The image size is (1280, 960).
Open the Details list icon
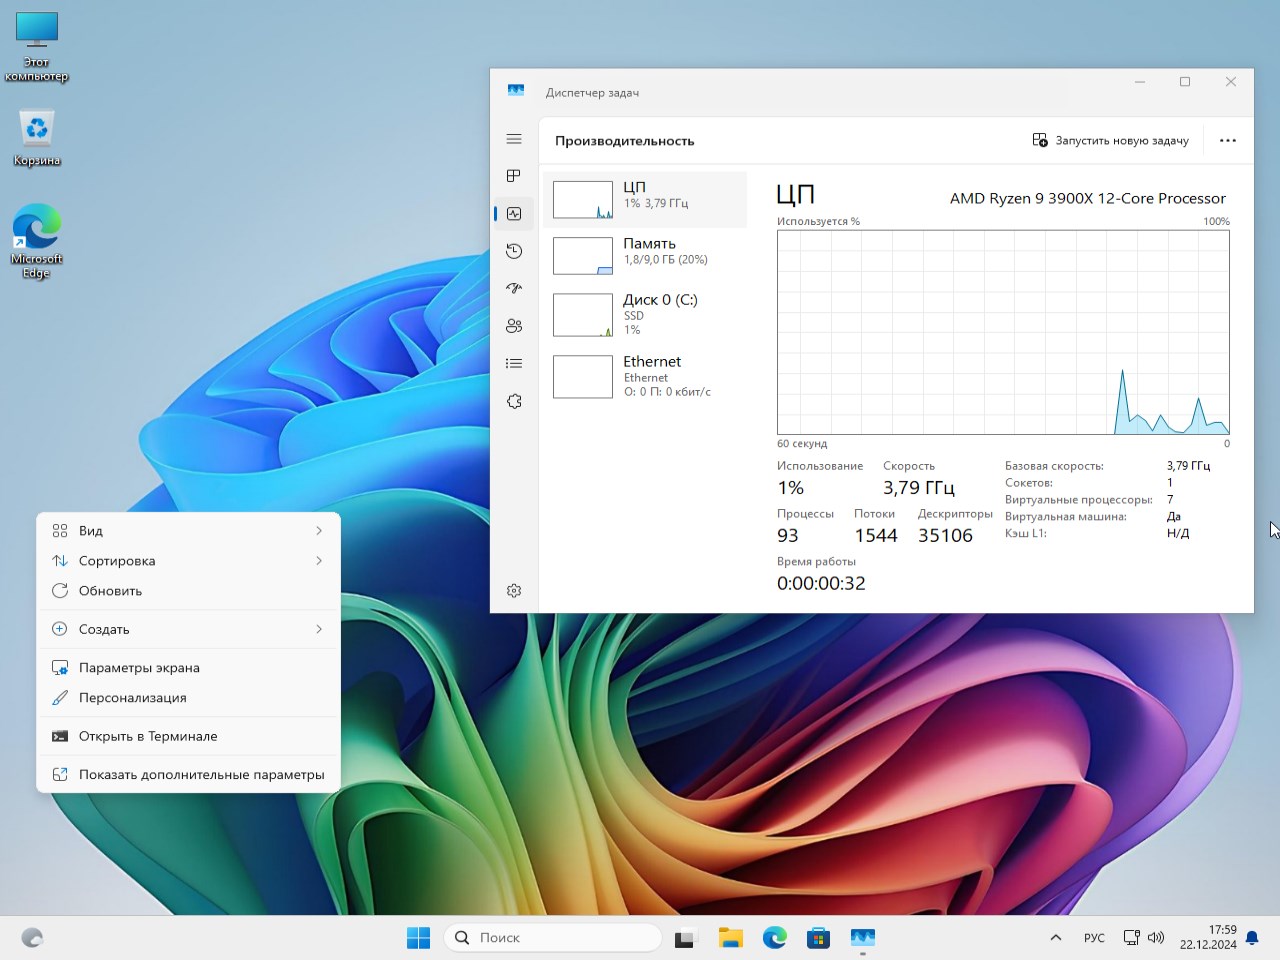514,363
